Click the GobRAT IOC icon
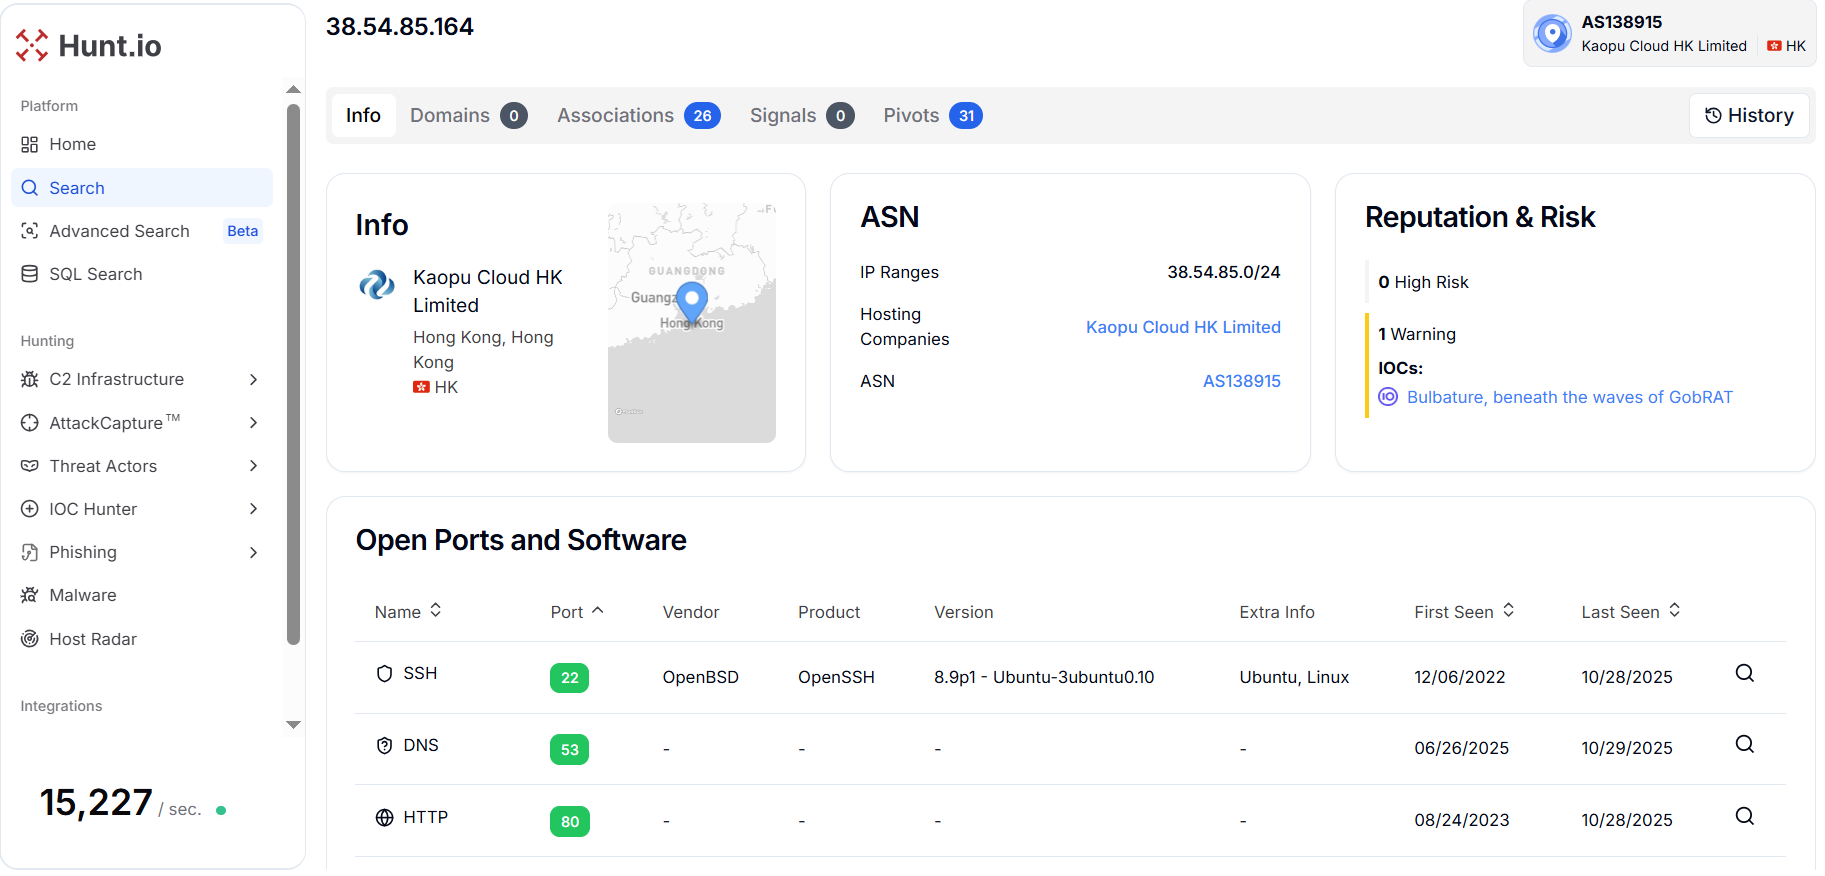Image resolution: width=1825 pixels, height=876 pixels. (x=1388, y=397)
